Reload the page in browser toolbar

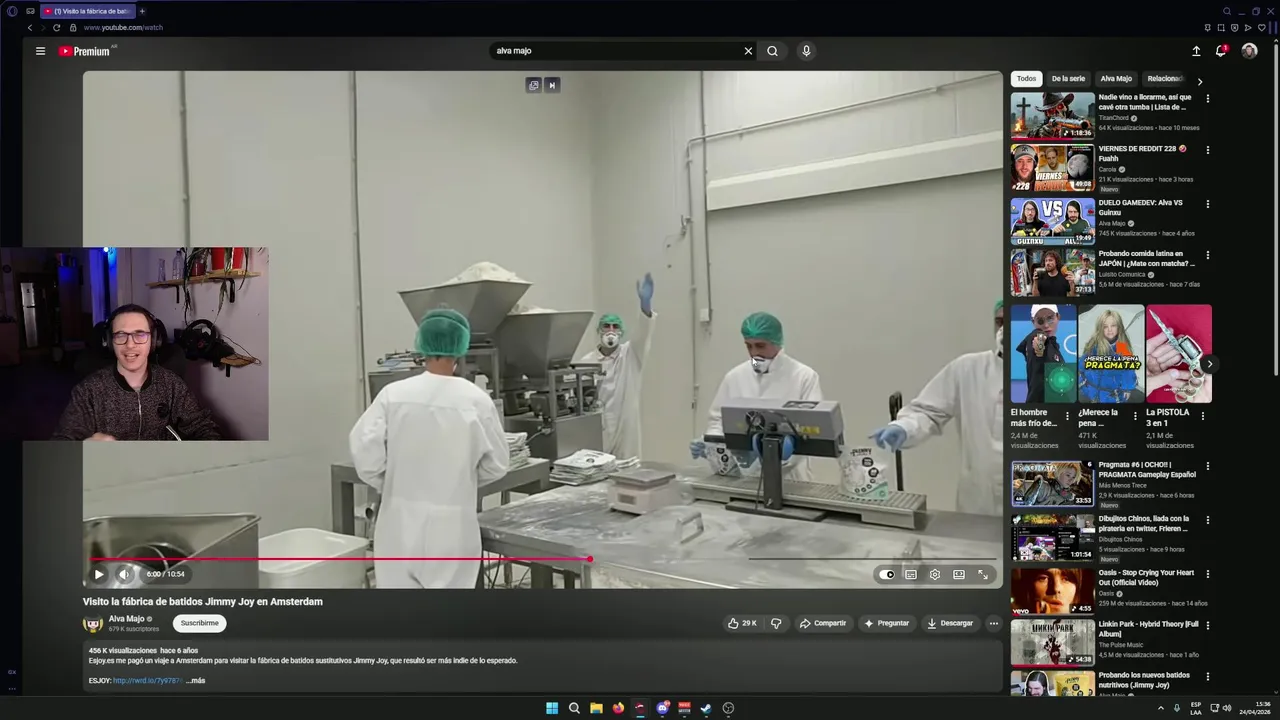point(56,28)
